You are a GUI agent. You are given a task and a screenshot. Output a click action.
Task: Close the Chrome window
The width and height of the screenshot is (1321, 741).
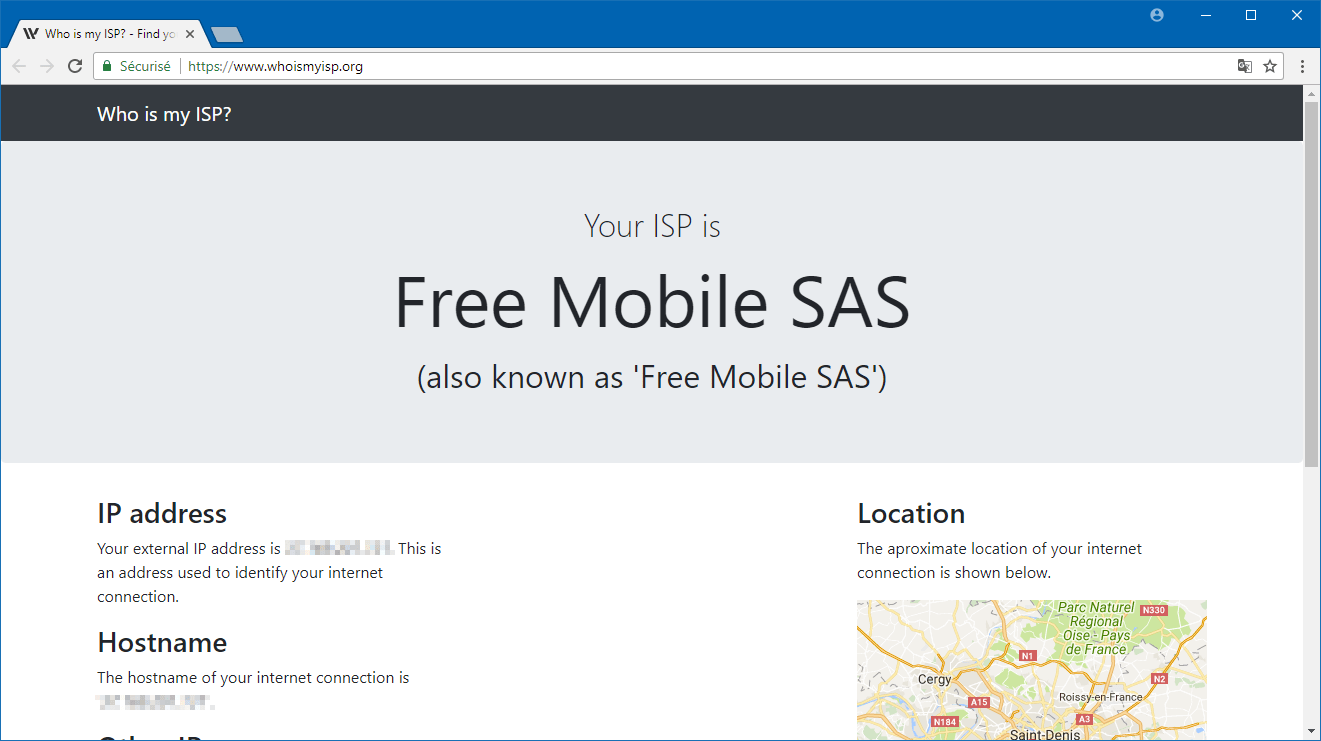(1295, 15)
